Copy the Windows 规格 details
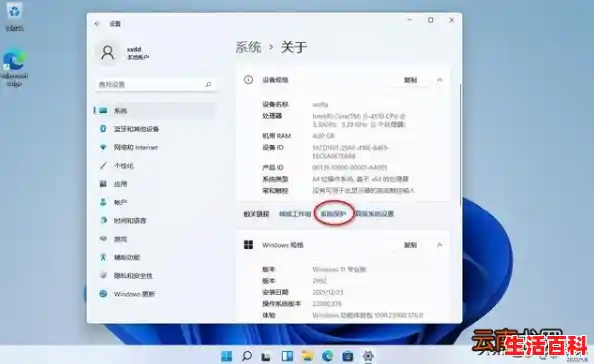594x364 pixels. point(410,245)
